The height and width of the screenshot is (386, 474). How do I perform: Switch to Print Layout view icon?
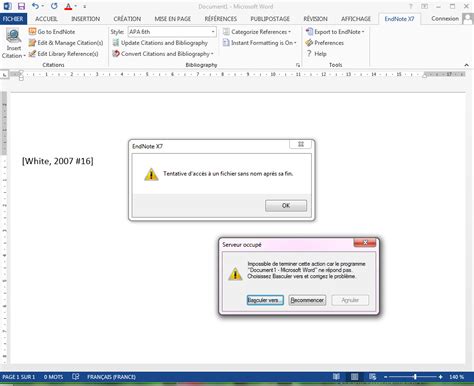point(354,377)
